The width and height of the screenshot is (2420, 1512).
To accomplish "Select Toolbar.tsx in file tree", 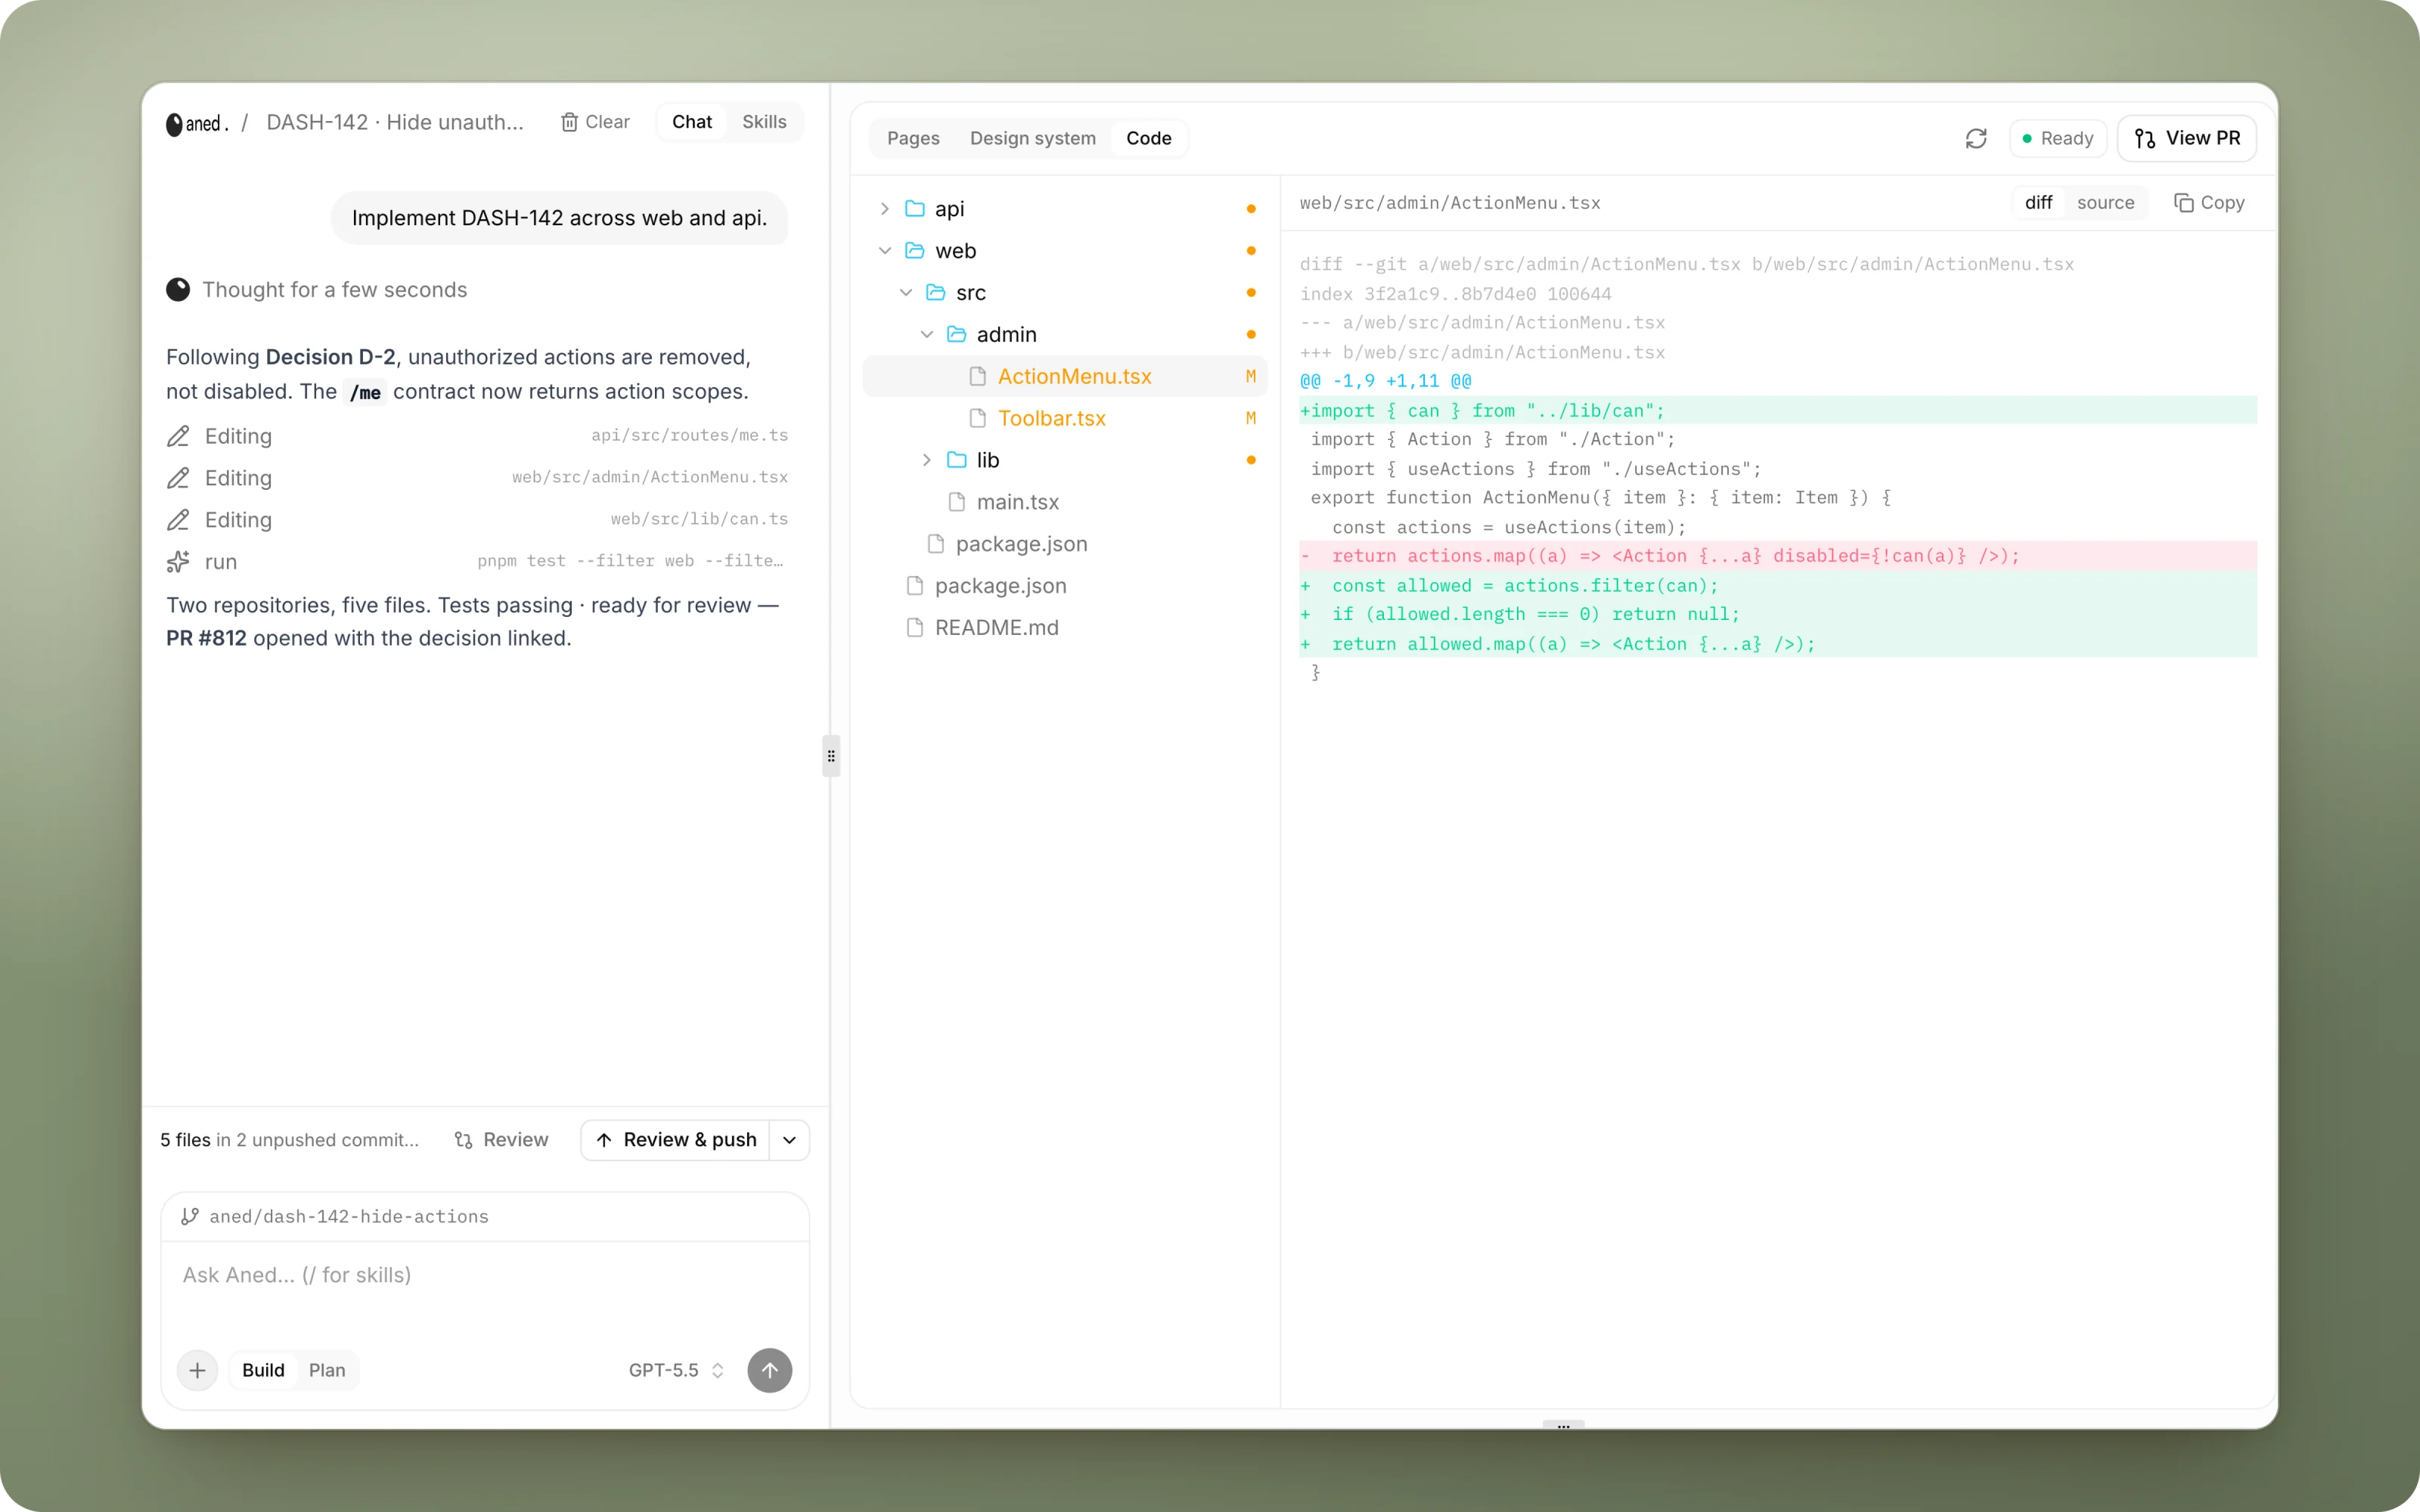I will [1064, 418].
